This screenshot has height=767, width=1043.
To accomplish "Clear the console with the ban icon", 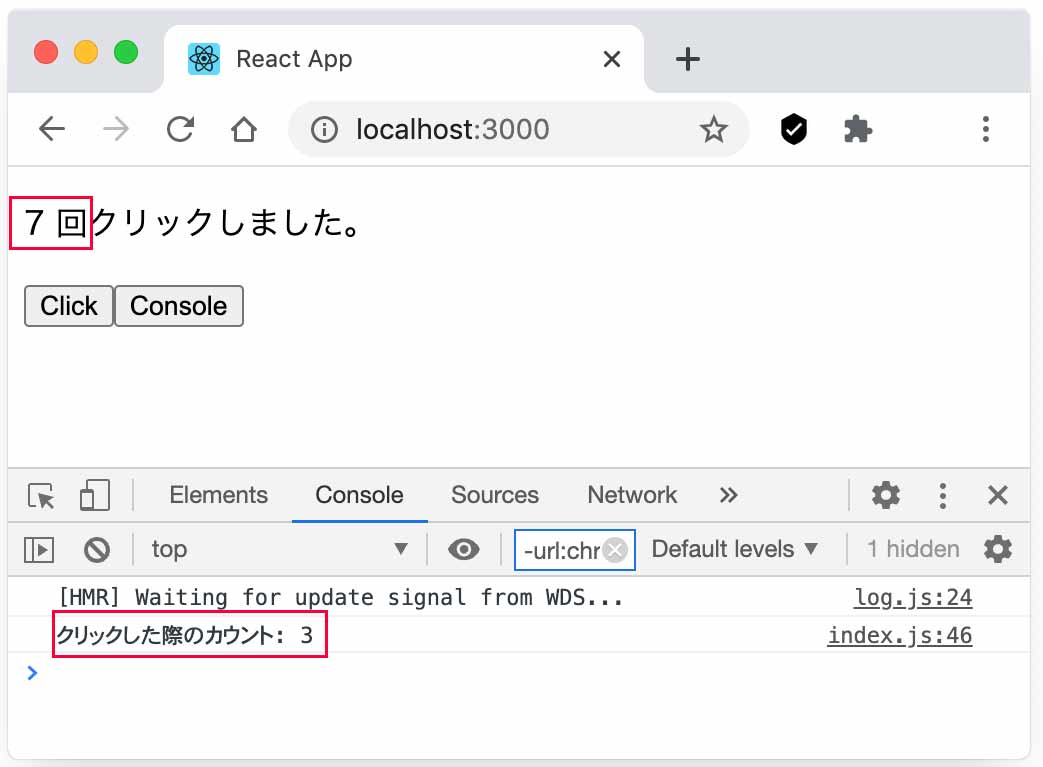I will (x=97, y=549).
